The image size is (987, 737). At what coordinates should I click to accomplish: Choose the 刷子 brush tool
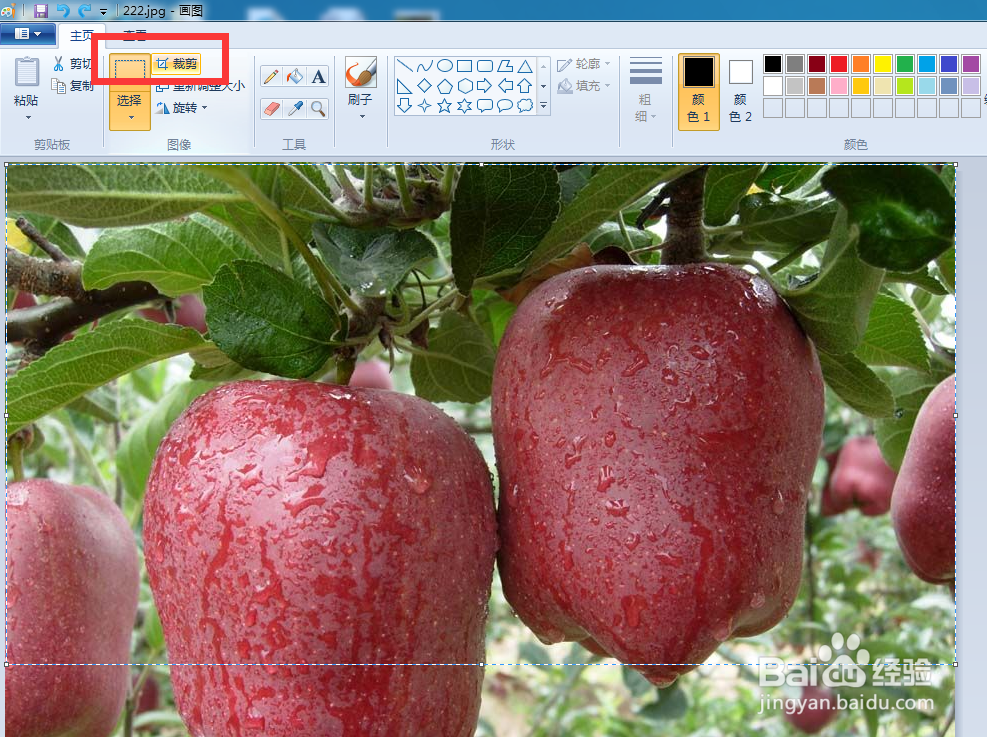coord(361,73)
